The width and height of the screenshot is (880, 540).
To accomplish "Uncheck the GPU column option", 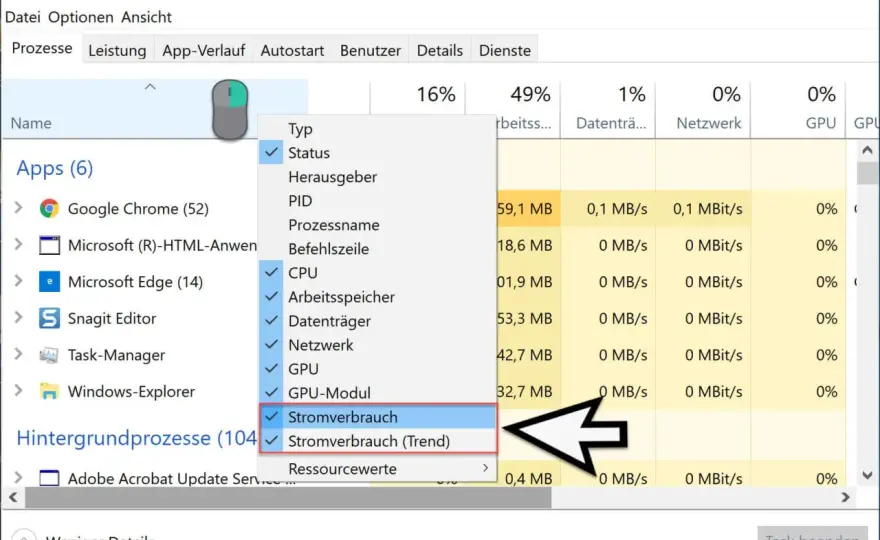I will [x=377, y=369].
